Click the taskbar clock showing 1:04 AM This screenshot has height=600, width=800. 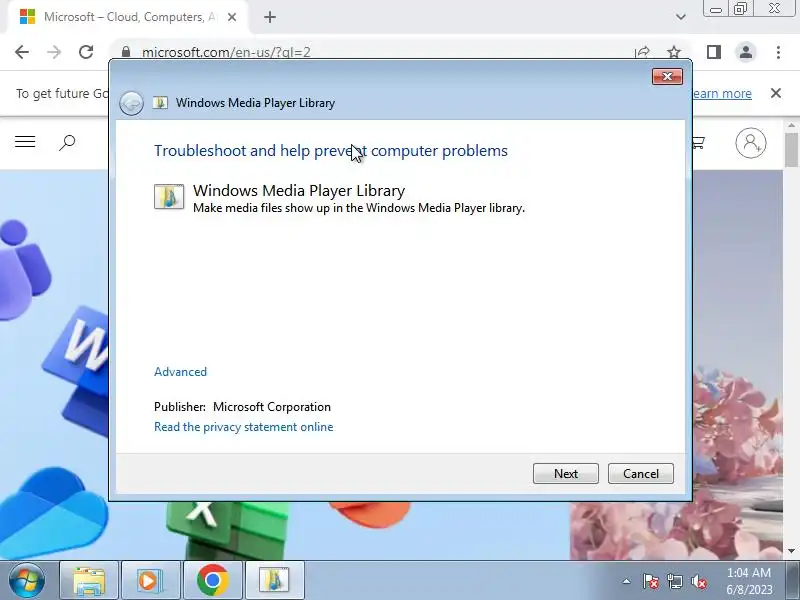749,581
